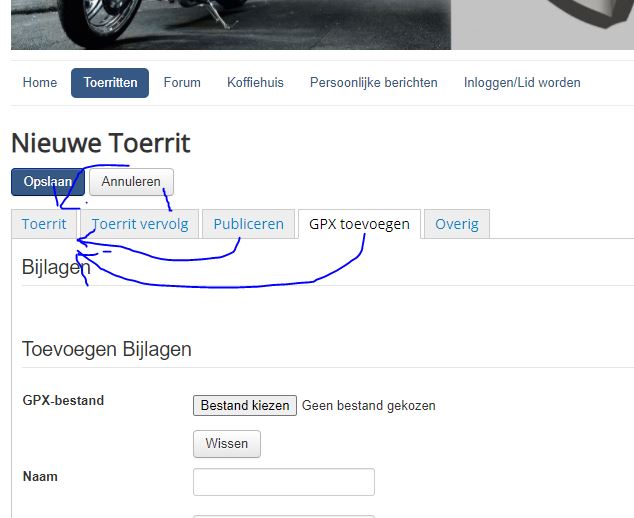
Task: Click the Bijlagen heading
Action: coord(56,267)
